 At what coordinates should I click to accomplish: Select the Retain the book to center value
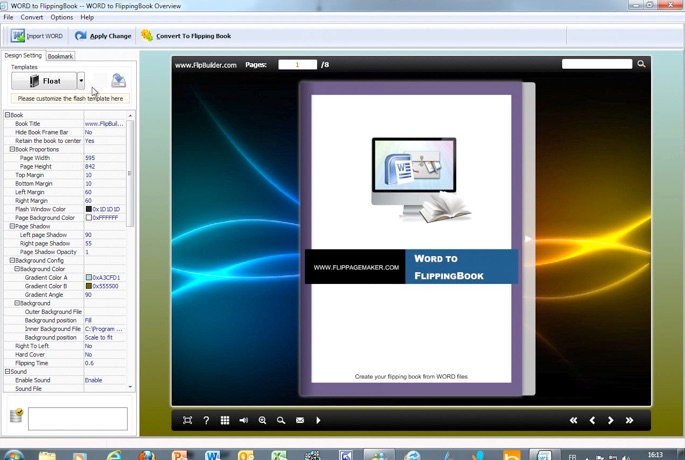[x=105, y=141]
